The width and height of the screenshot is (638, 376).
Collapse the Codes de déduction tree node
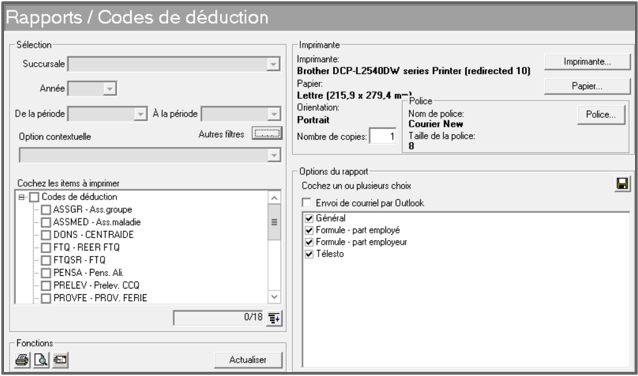[x=21, y=197]
